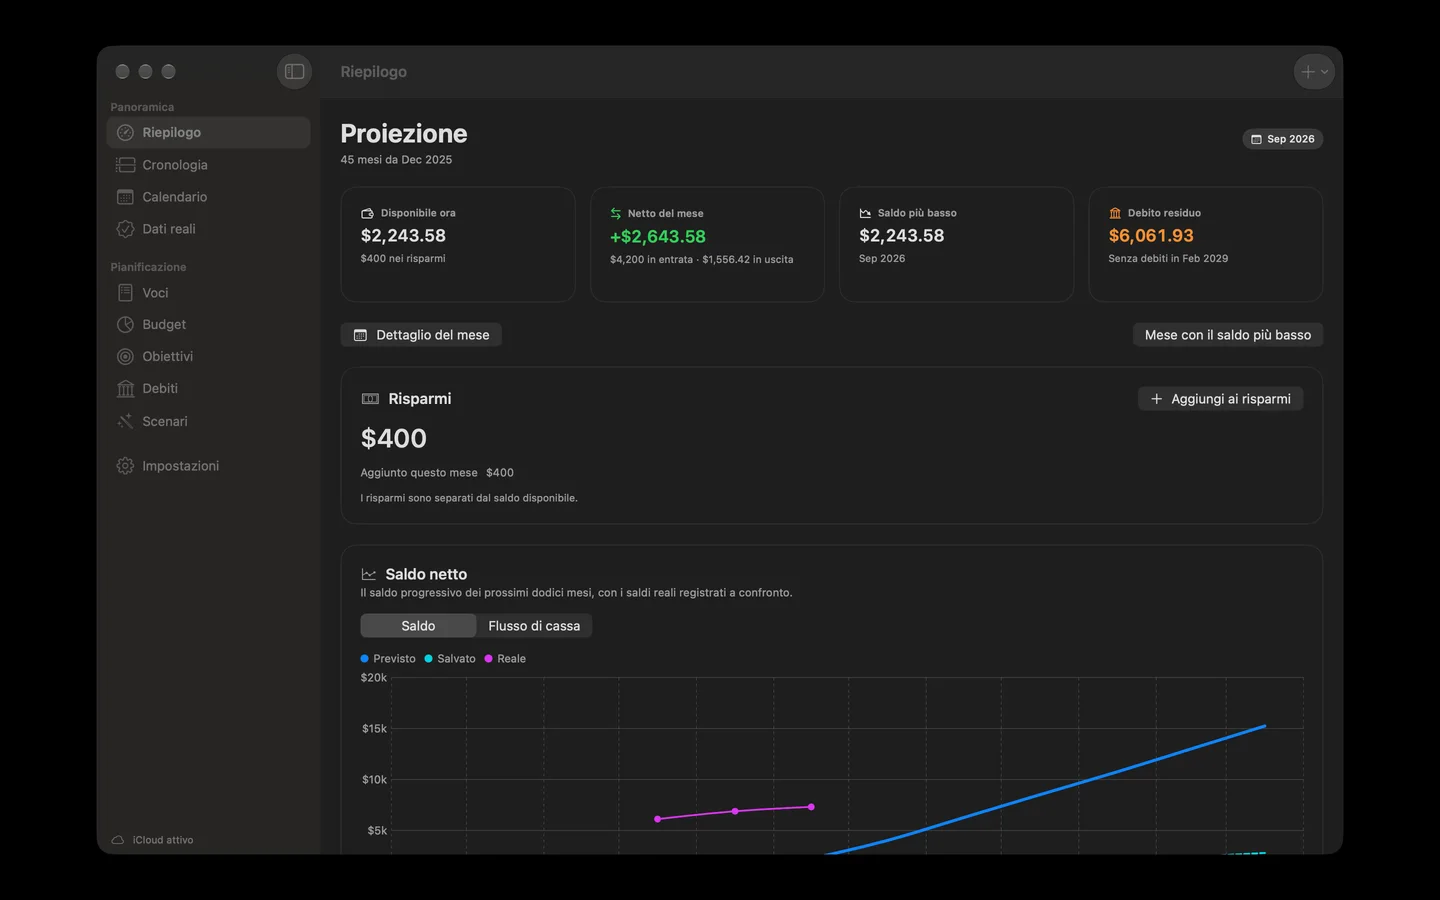1440x900 pixels.
Task: Click the Voci document icon
Action: 125,293
